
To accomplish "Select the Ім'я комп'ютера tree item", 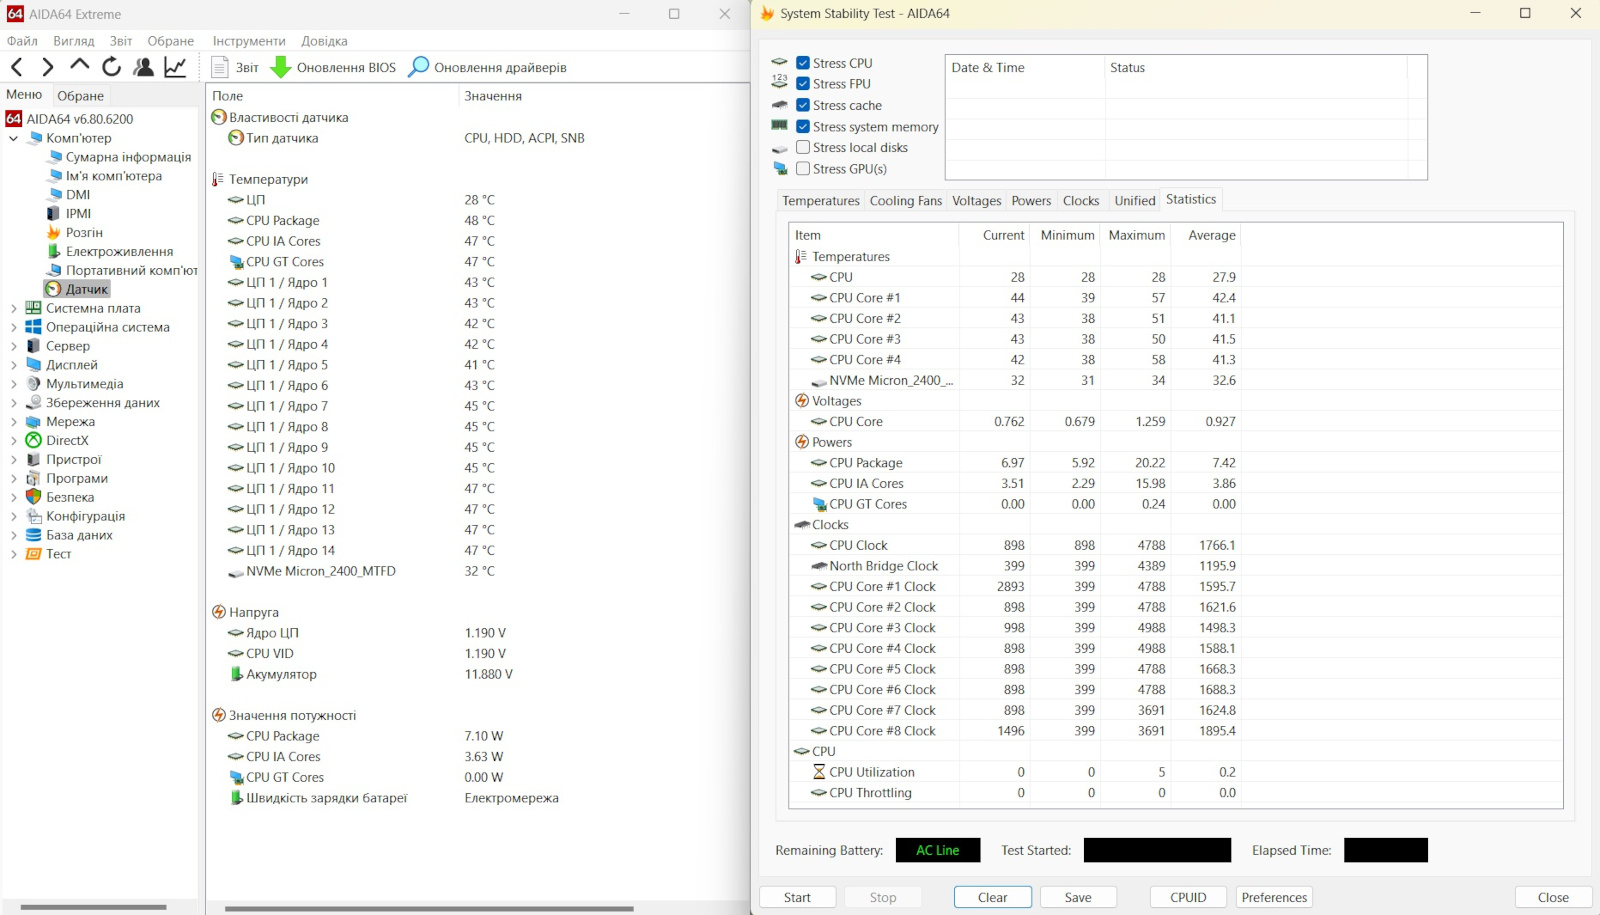I will click(113, 176).
